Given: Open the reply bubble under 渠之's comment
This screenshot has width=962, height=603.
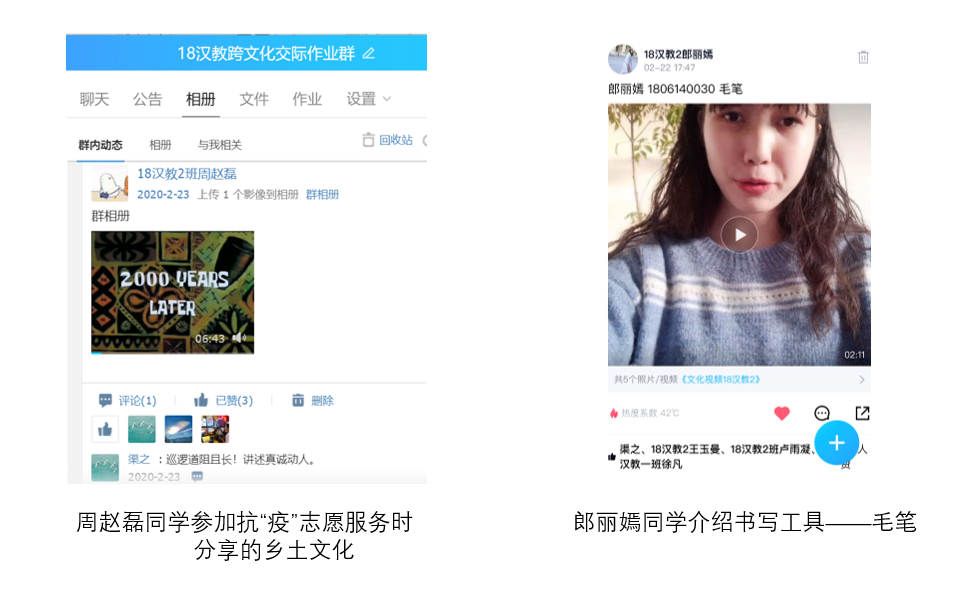Looking at the screenshot, I should tap(197, 477).
